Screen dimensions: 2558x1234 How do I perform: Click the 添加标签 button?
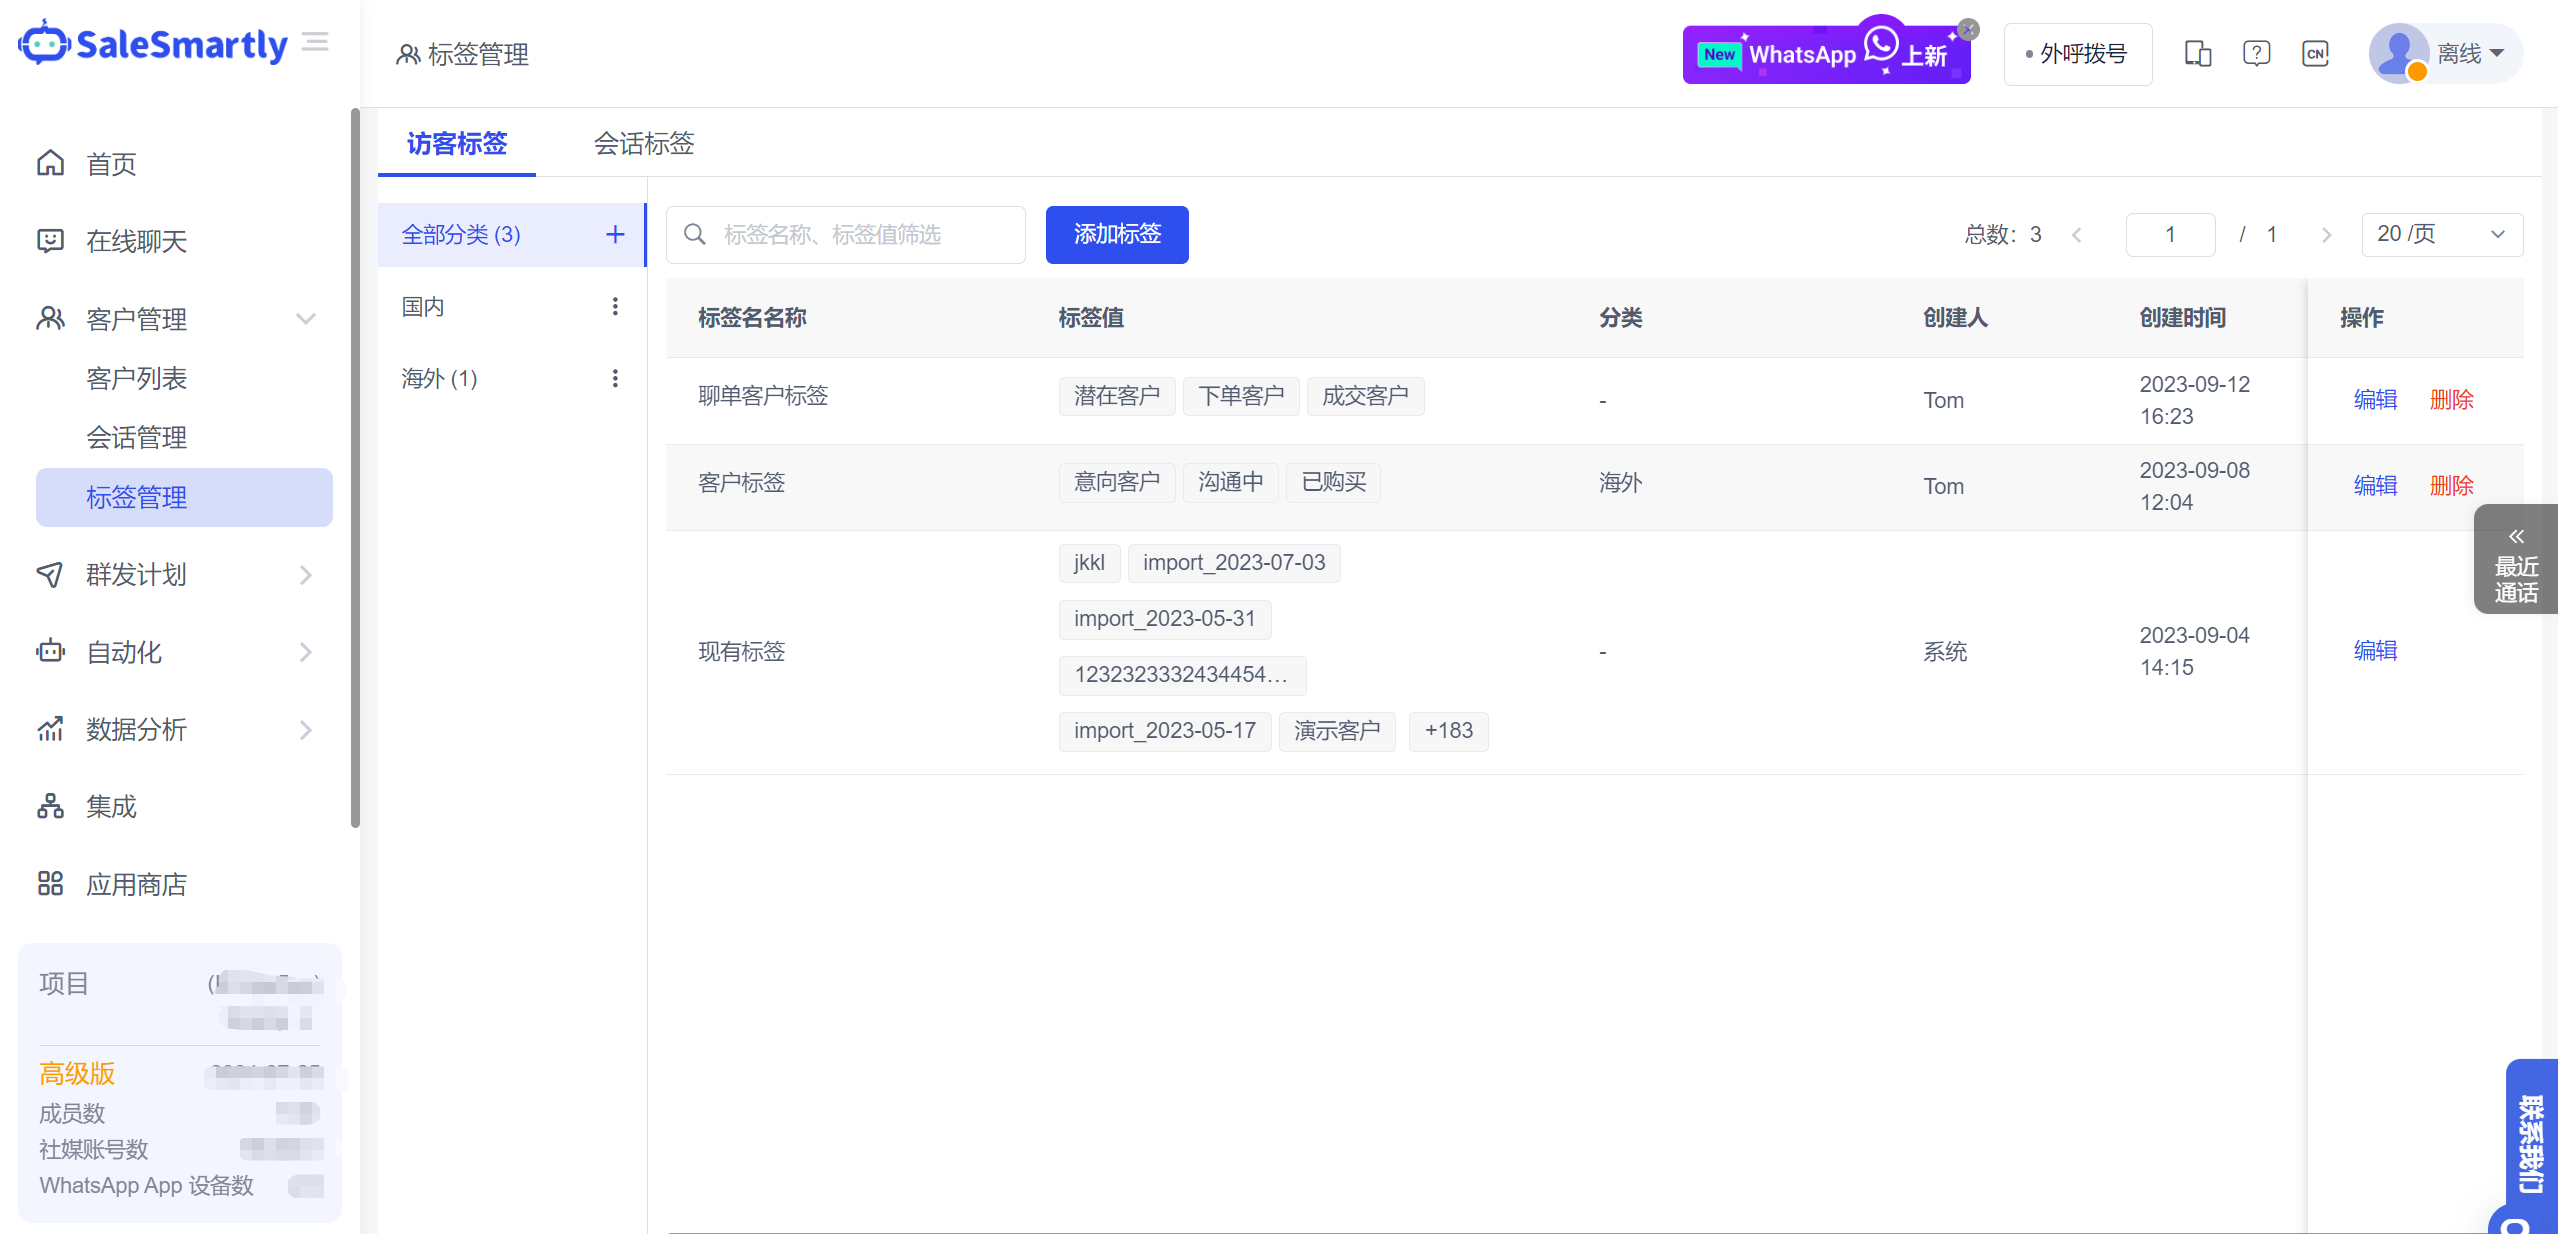[1116, 234]
